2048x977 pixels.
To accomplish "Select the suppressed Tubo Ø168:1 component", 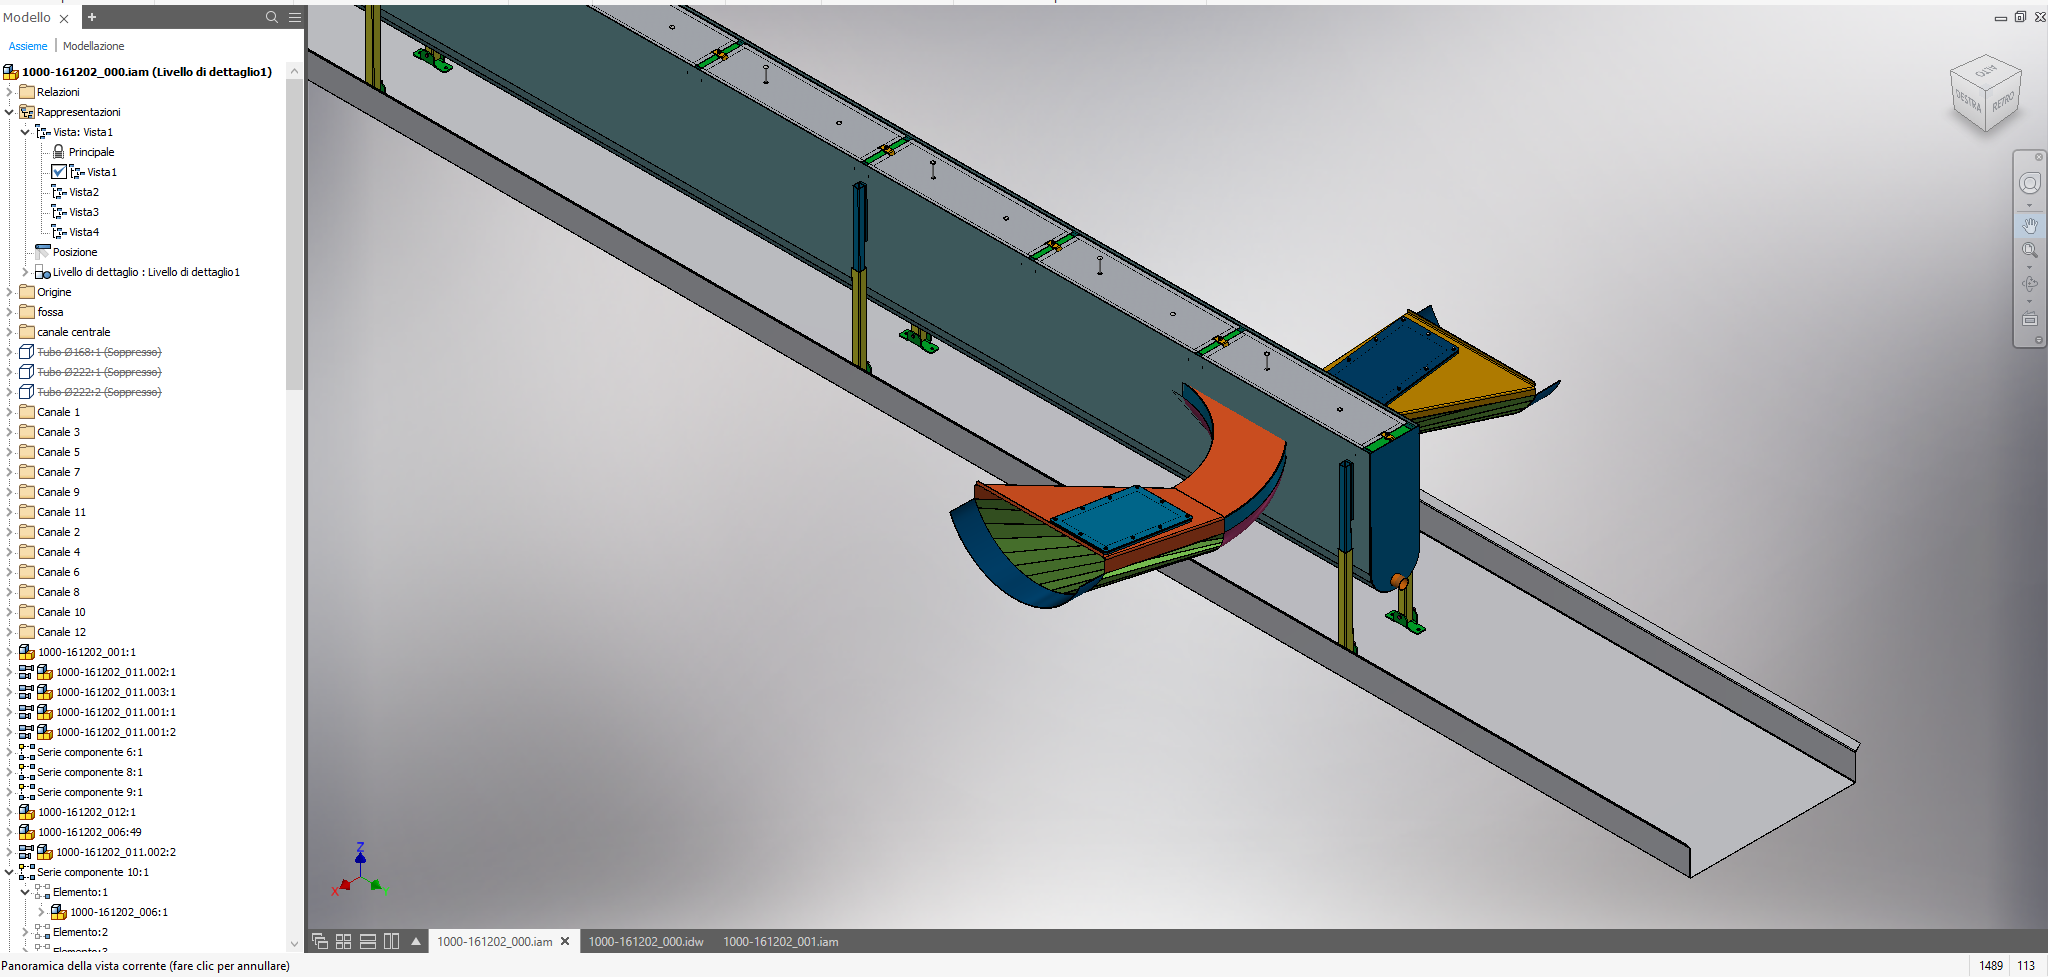I will (x=99, y=352).
